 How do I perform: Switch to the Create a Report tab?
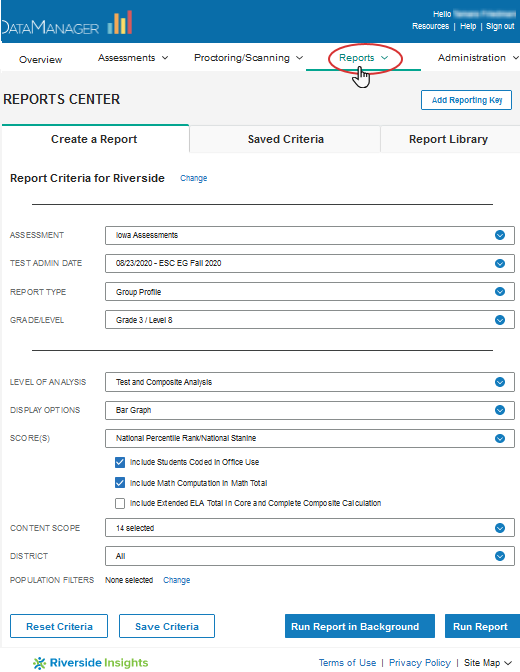(95, 139)
